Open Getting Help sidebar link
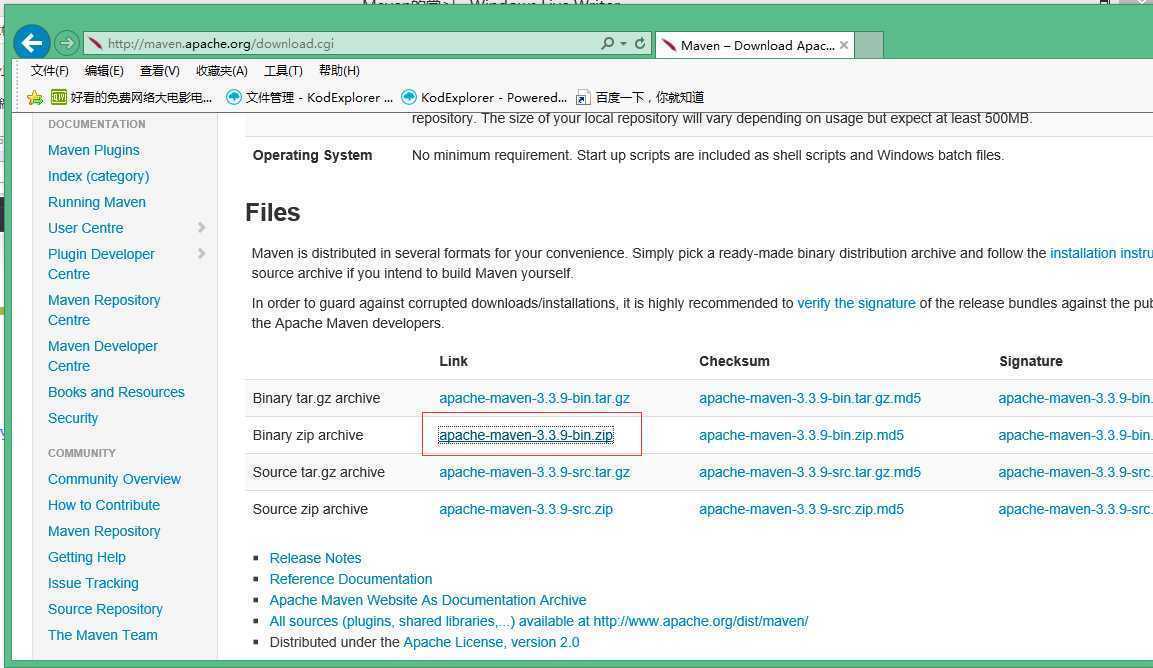The image size is (1153, 668). click(87, 557)
